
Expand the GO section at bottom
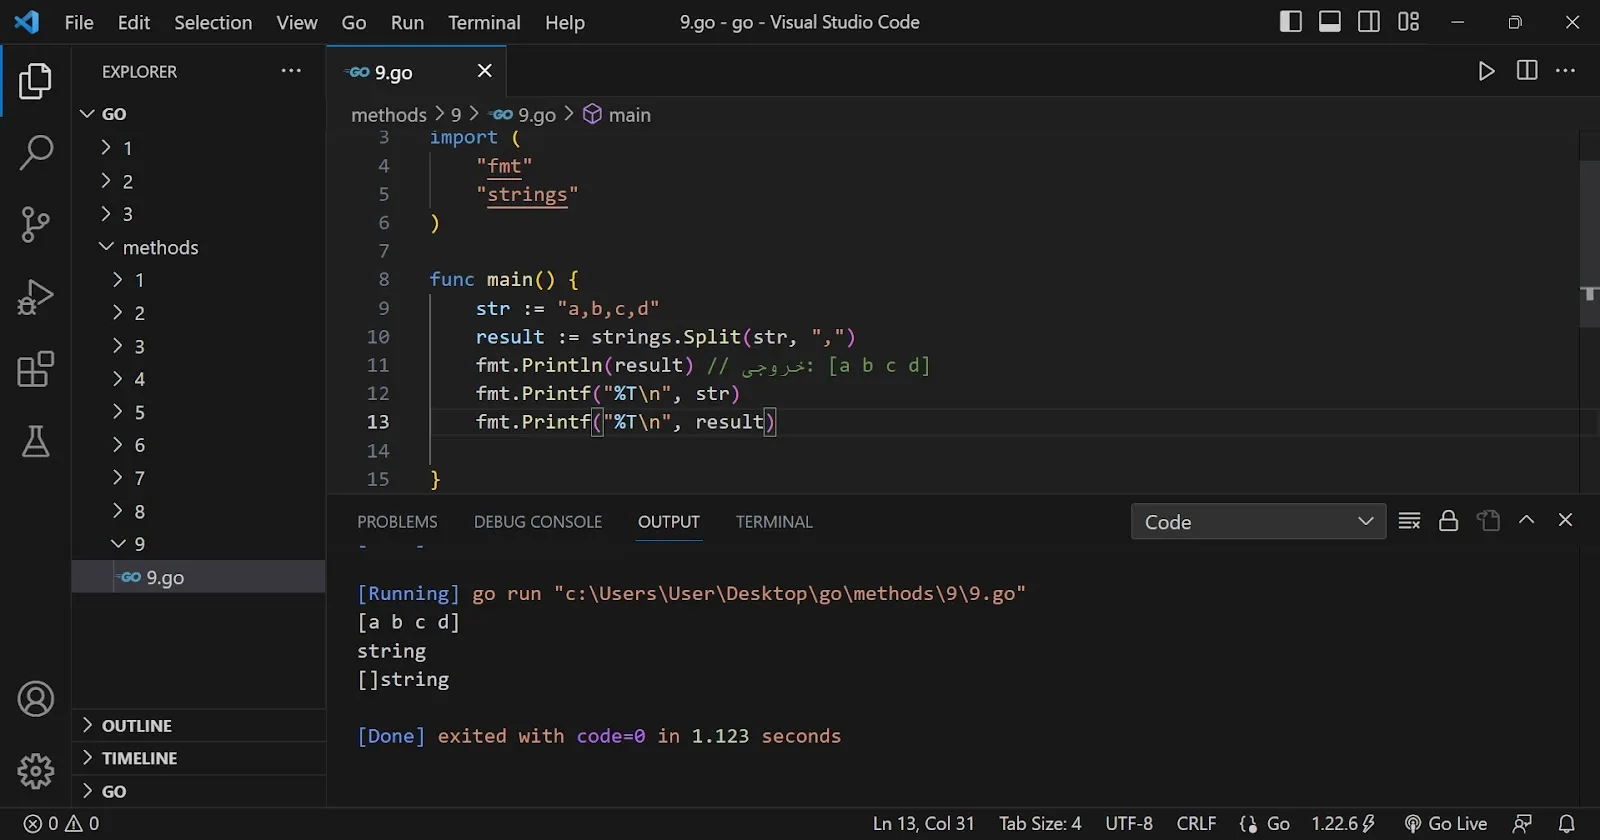pyautogui.click(x=199, y=792)
